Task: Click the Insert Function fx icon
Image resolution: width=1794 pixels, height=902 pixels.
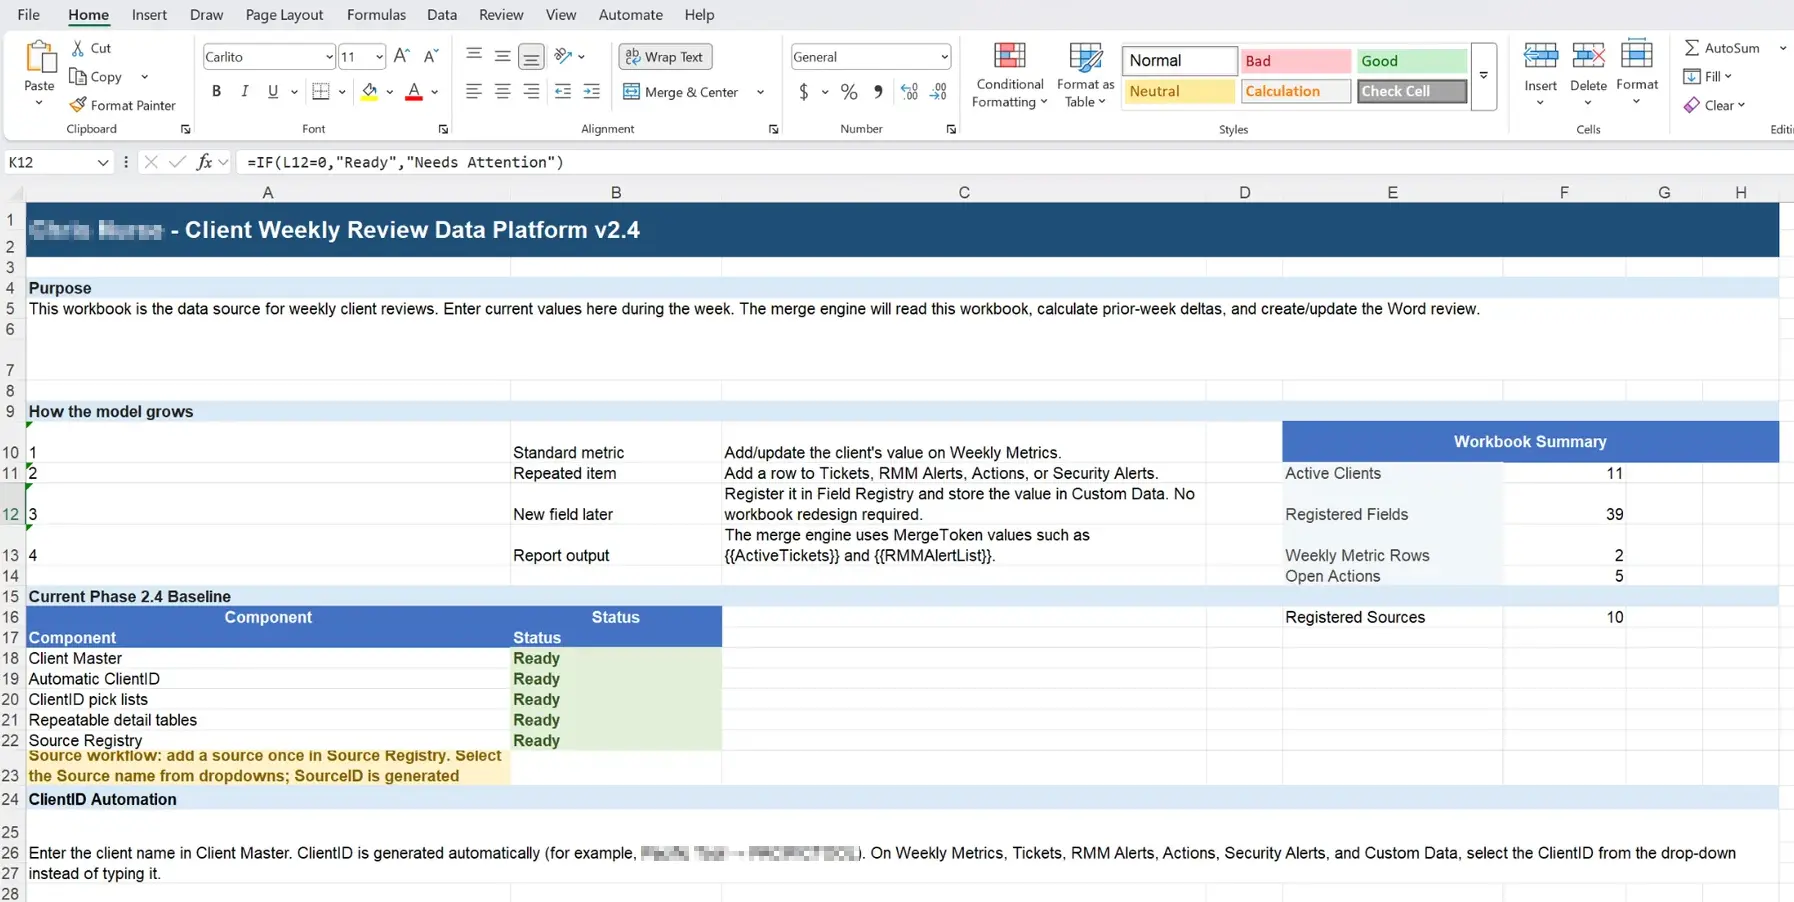Action: [x=204, y=162]
